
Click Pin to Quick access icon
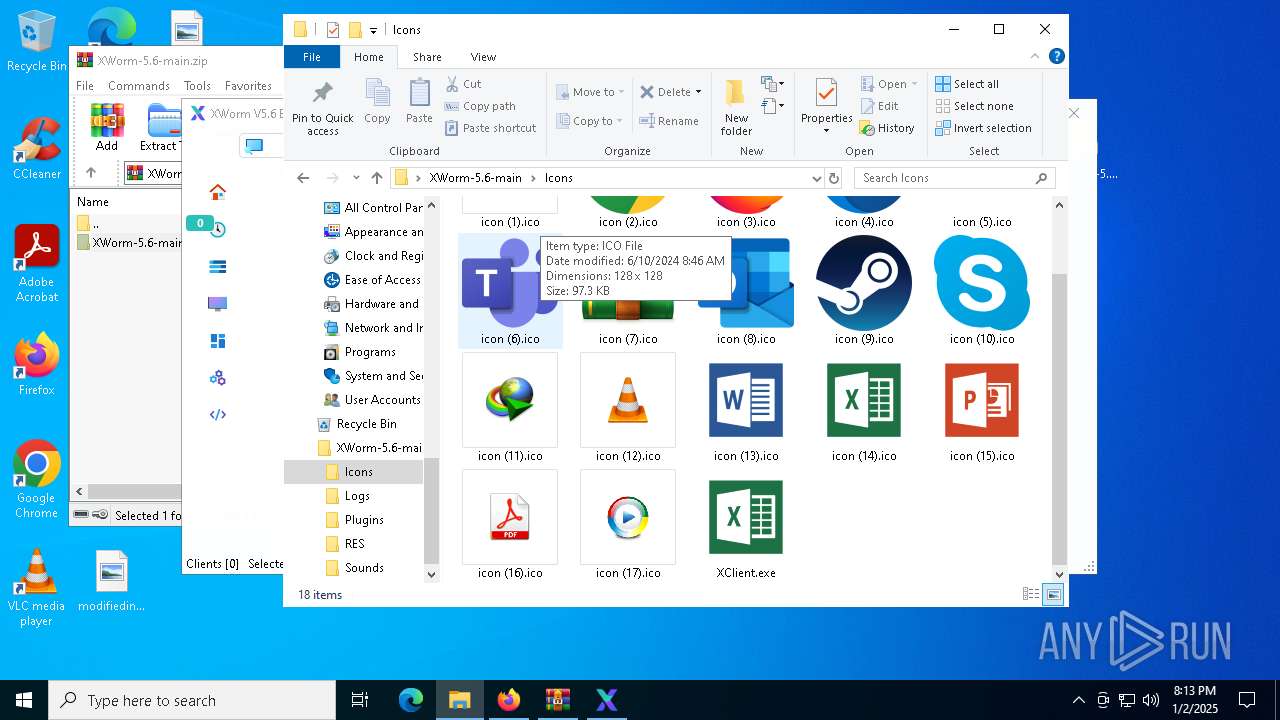tap(323, 108)
